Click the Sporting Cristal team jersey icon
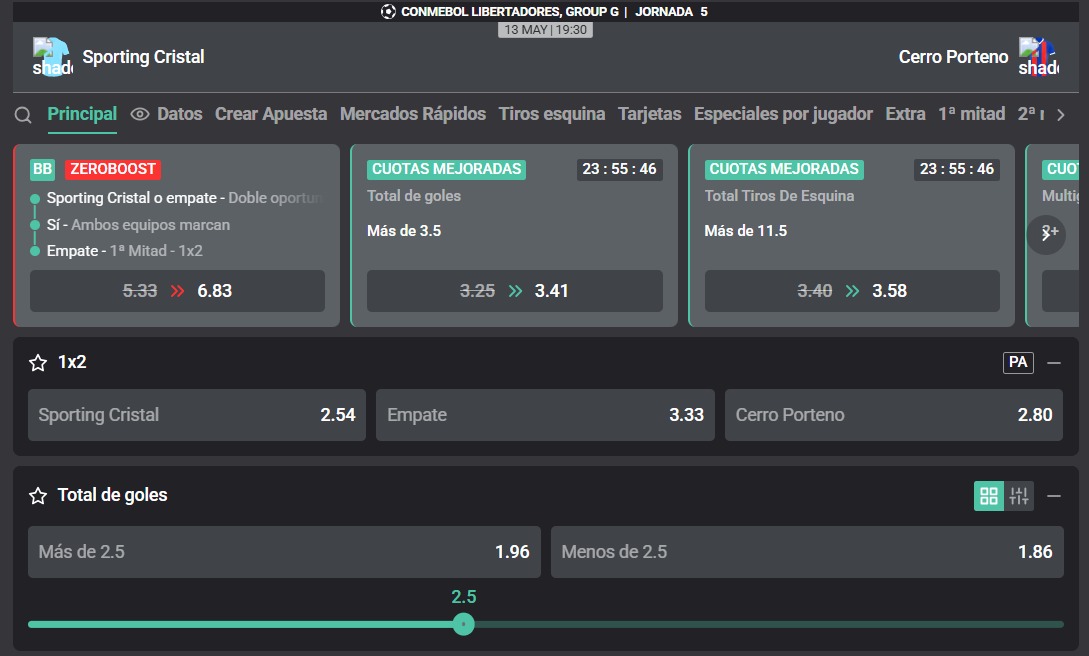The image size is (1089, 656). point(52,57)
